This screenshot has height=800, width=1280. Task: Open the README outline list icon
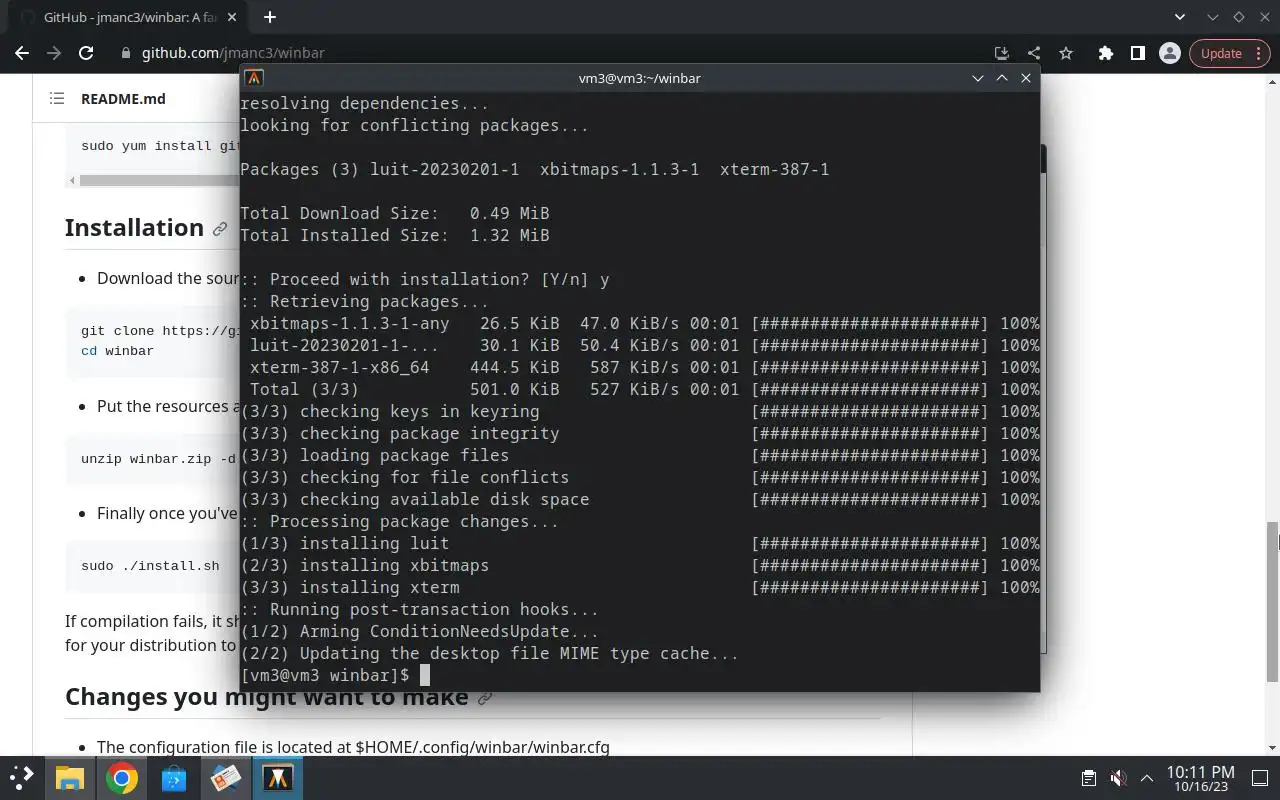57,98
